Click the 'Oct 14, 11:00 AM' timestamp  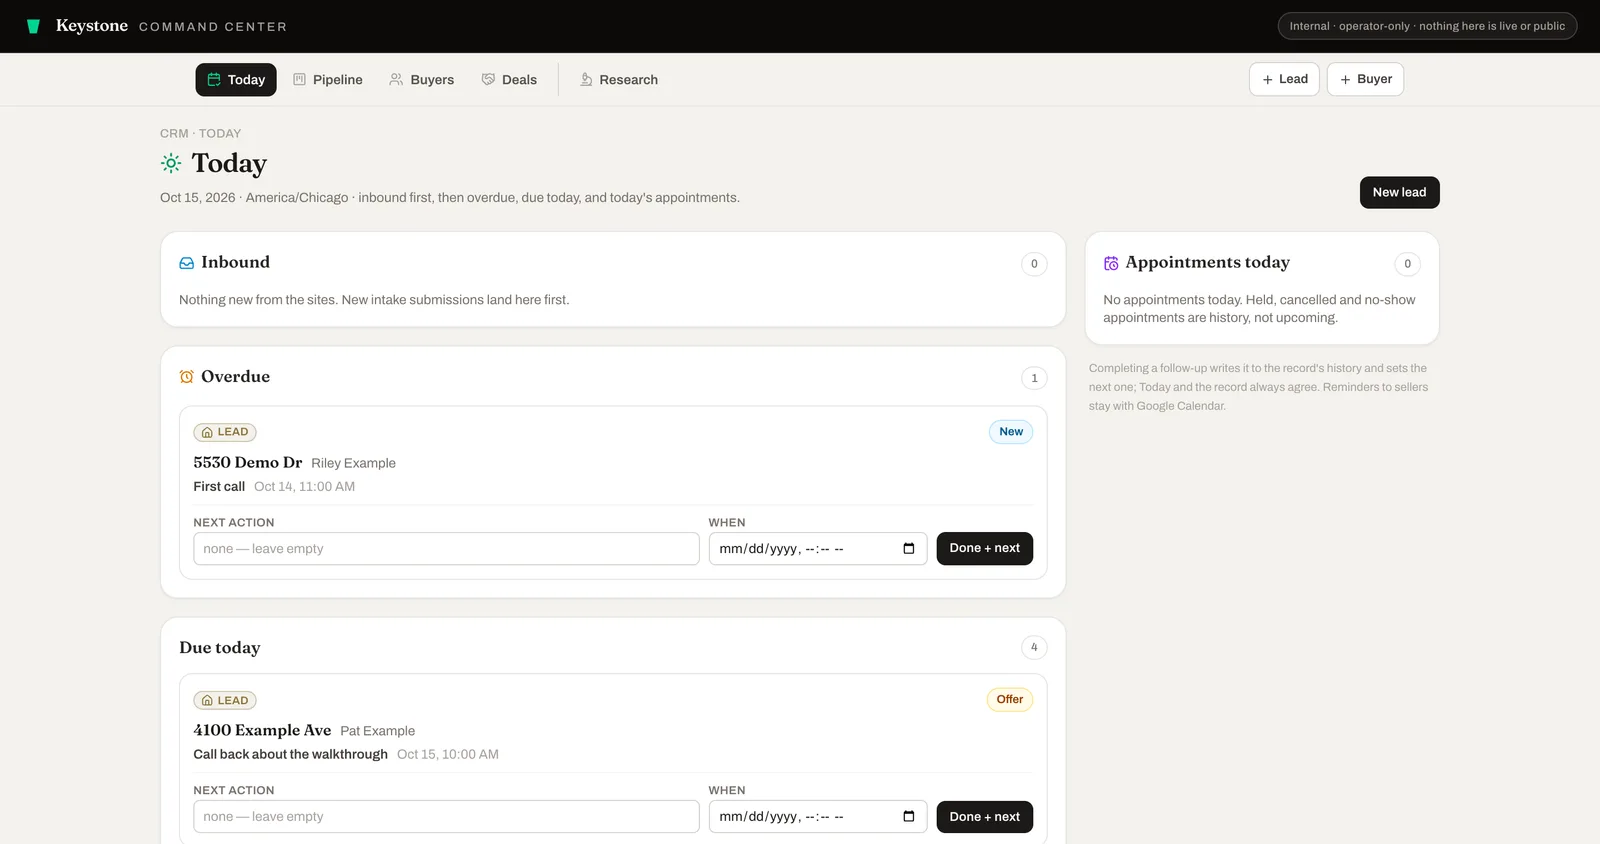(304, 486)
